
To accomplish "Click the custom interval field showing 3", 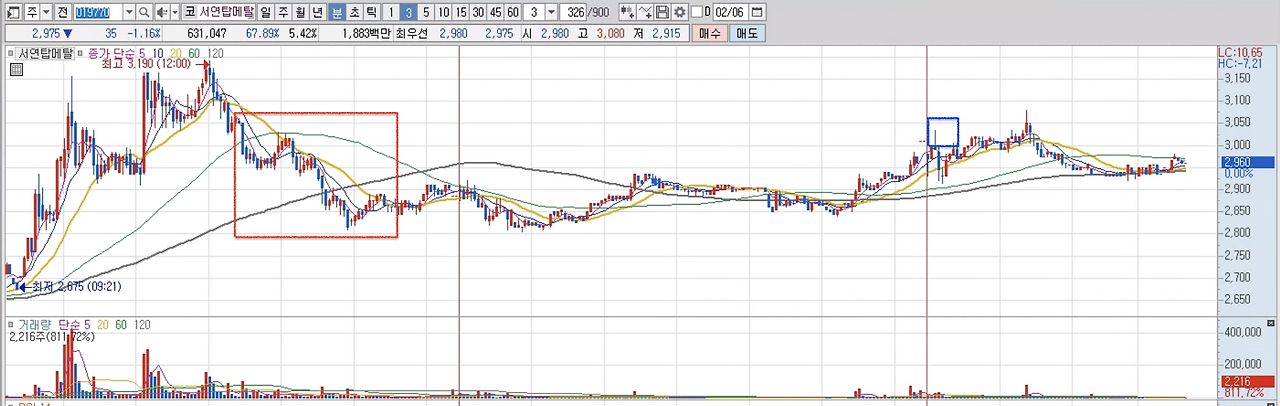I will (535, 12).
